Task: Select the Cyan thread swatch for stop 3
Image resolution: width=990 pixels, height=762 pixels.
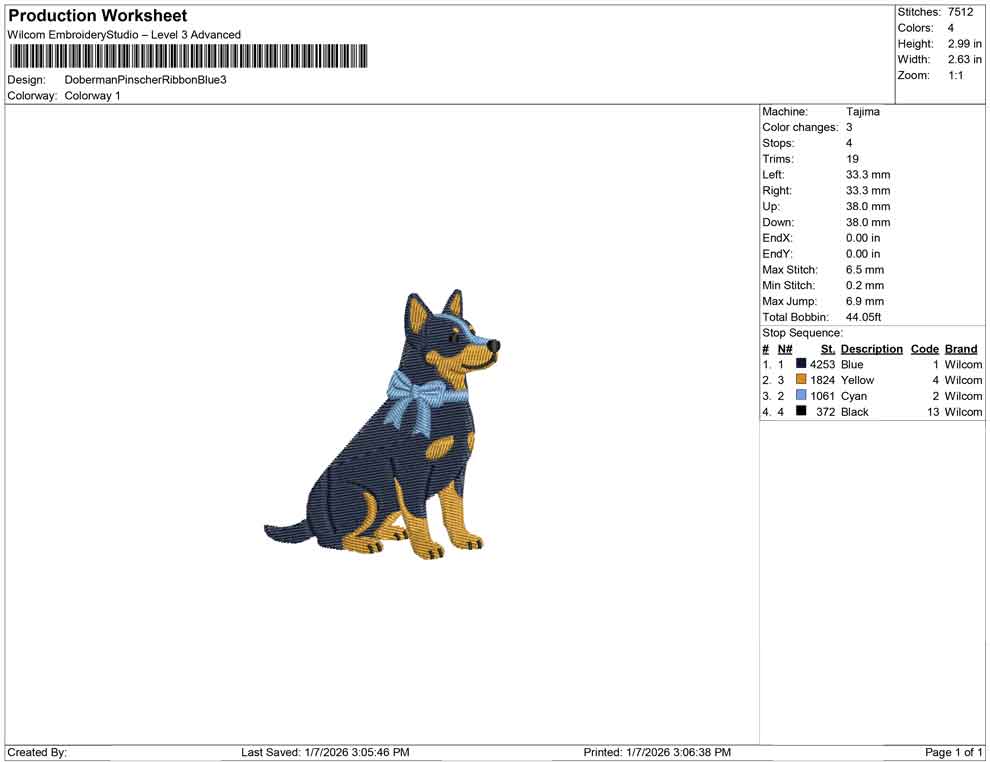Action: (x=799, y=396)
